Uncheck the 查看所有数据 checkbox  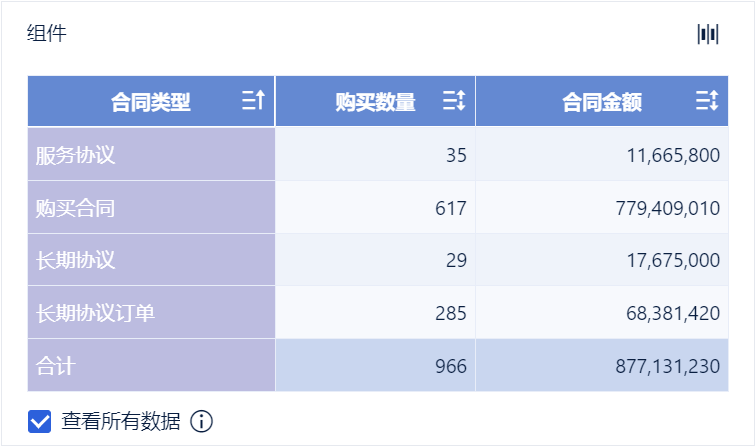tap(40, 421)
